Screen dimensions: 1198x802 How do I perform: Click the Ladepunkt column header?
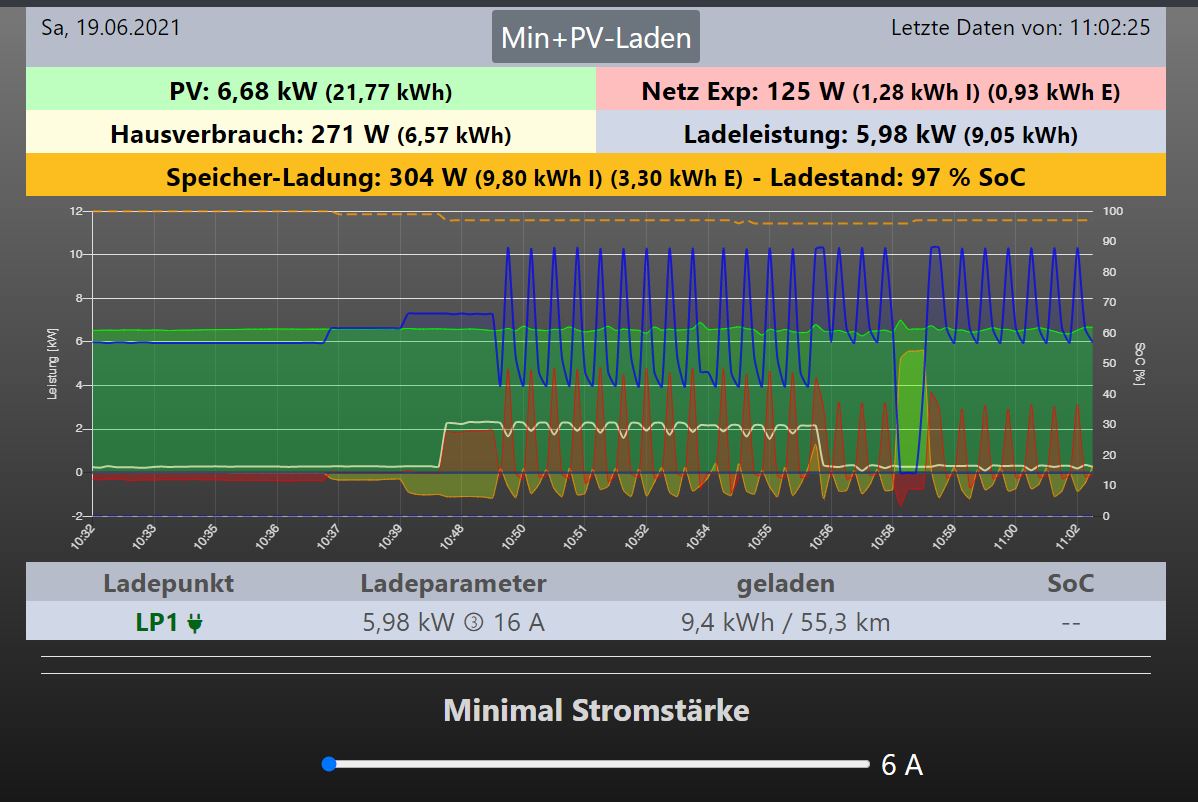pos(168,583)
